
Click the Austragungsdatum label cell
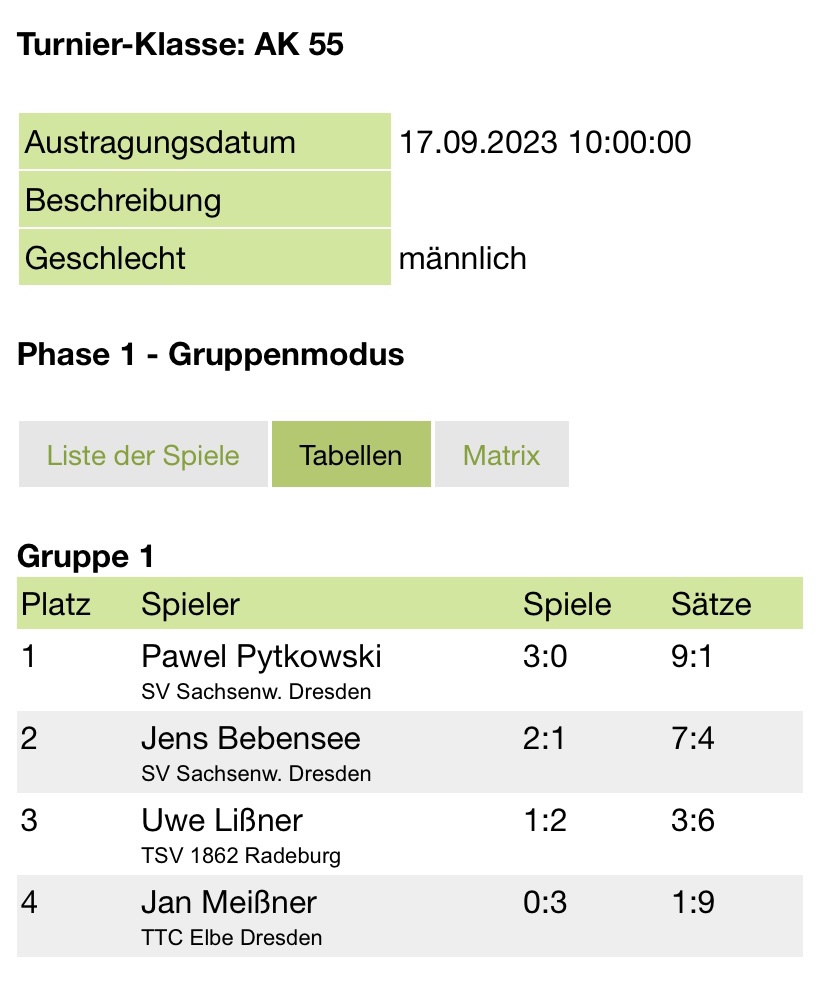click(x=205, y=141)
